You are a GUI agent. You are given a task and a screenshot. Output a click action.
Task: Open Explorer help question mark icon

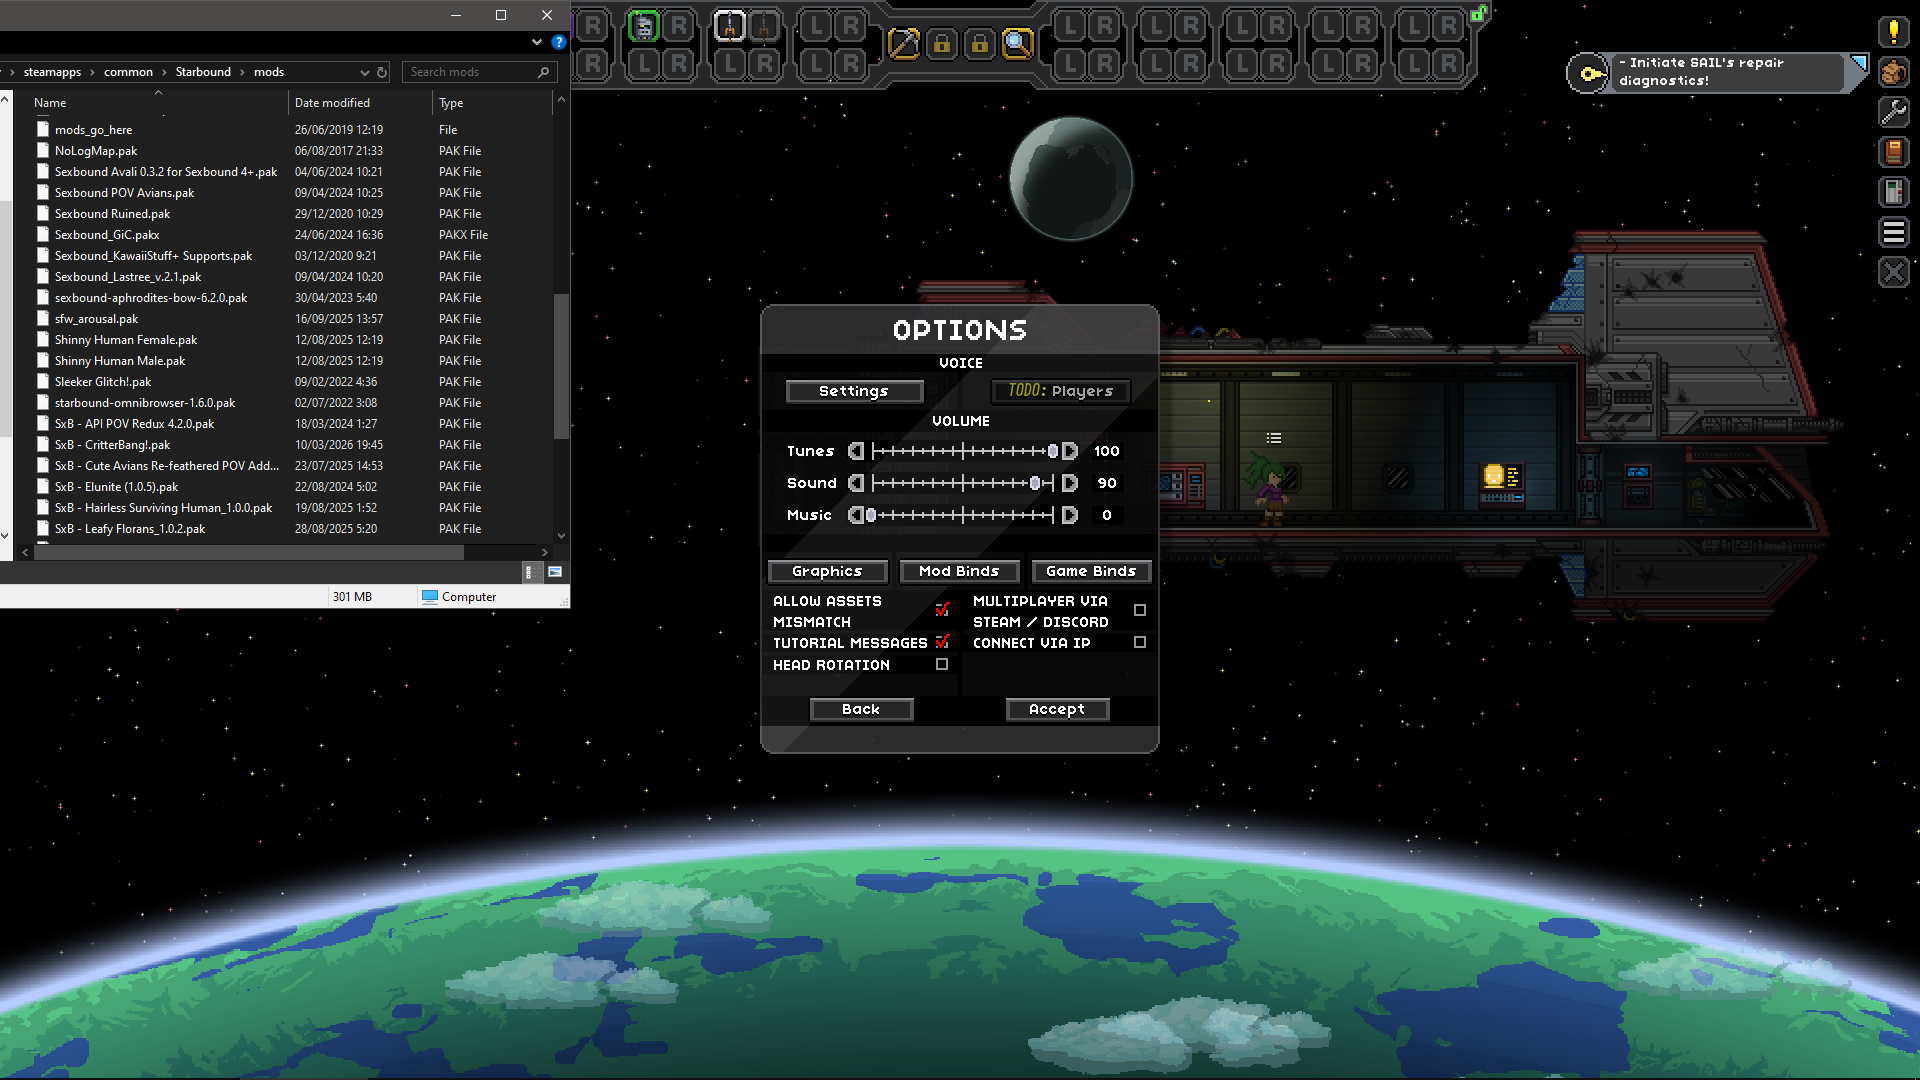point(559,42)
